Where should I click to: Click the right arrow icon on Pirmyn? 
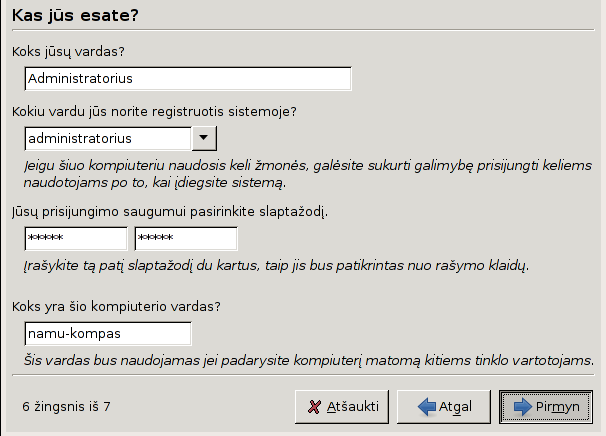521,407
